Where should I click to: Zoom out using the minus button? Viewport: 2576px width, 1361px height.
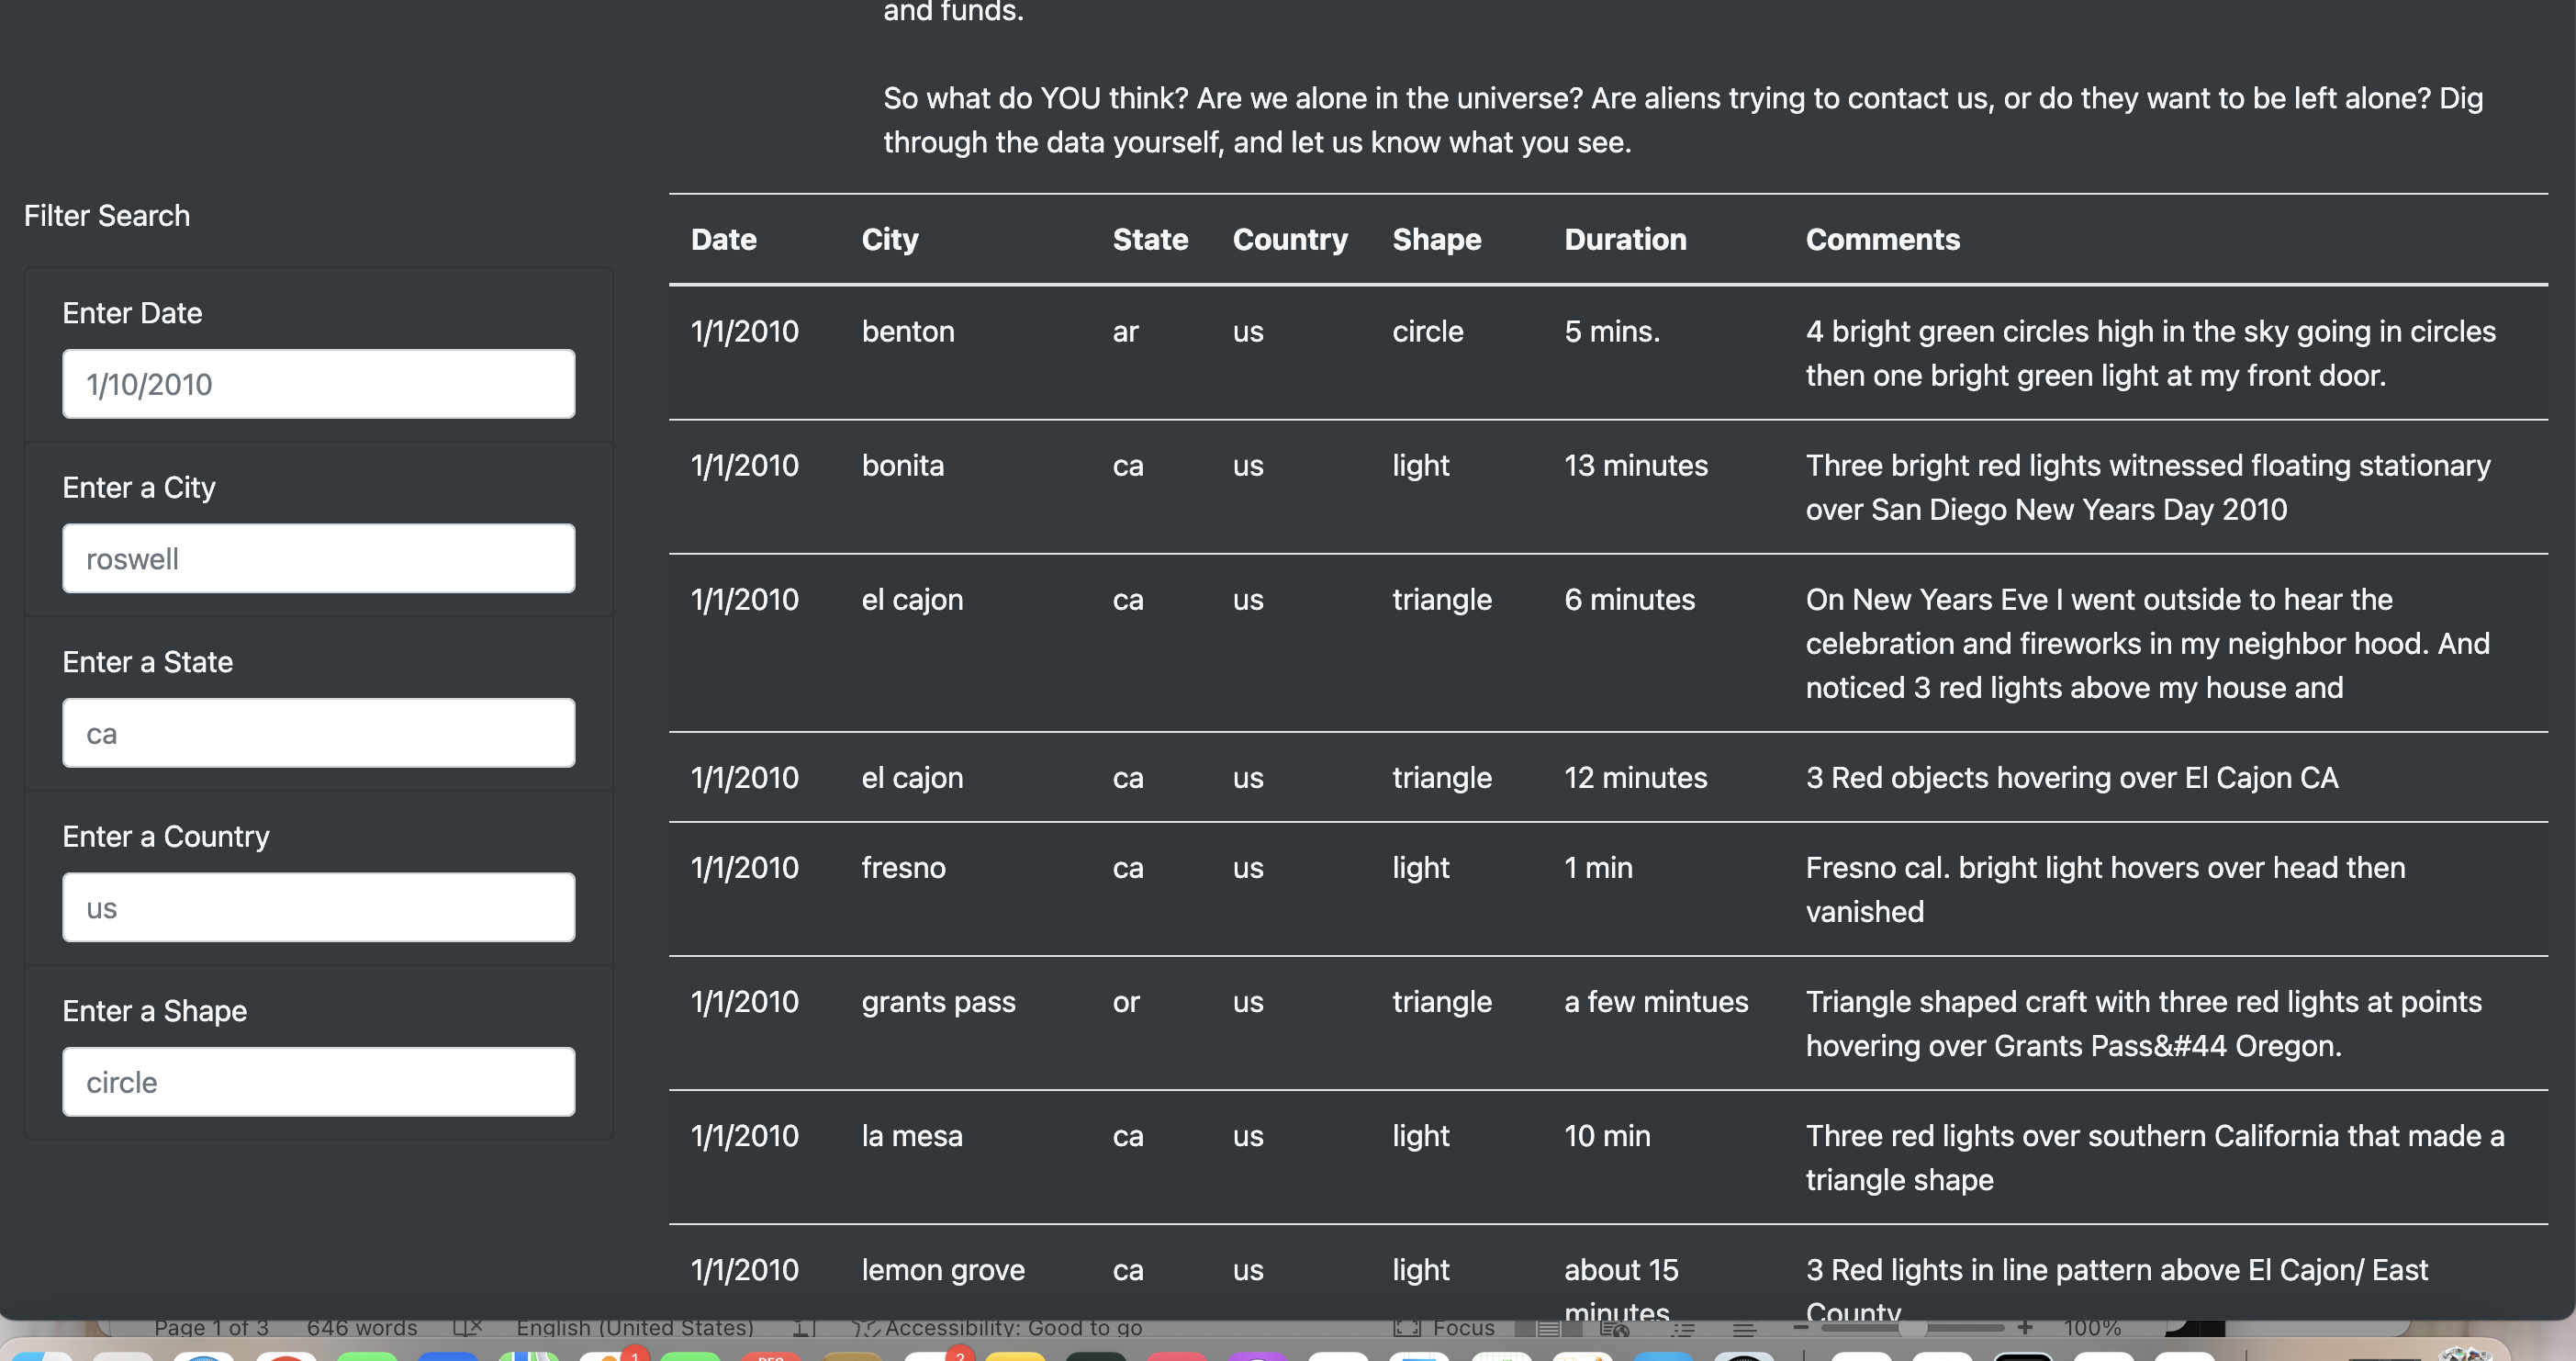[x=1800, y=1327]
